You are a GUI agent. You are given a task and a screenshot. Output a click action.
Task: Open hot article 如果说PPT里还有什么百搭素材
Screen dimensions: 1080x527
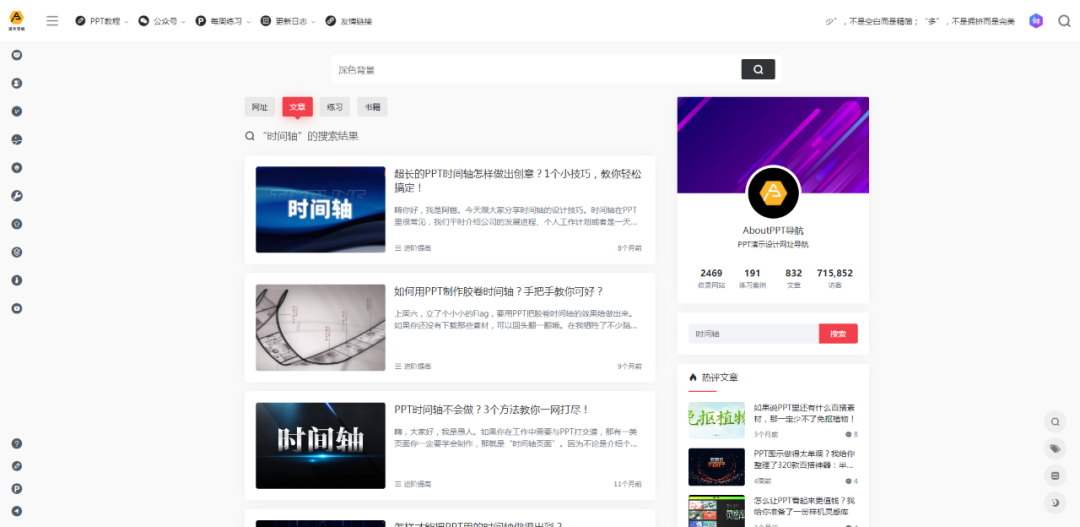coord(804,413)
